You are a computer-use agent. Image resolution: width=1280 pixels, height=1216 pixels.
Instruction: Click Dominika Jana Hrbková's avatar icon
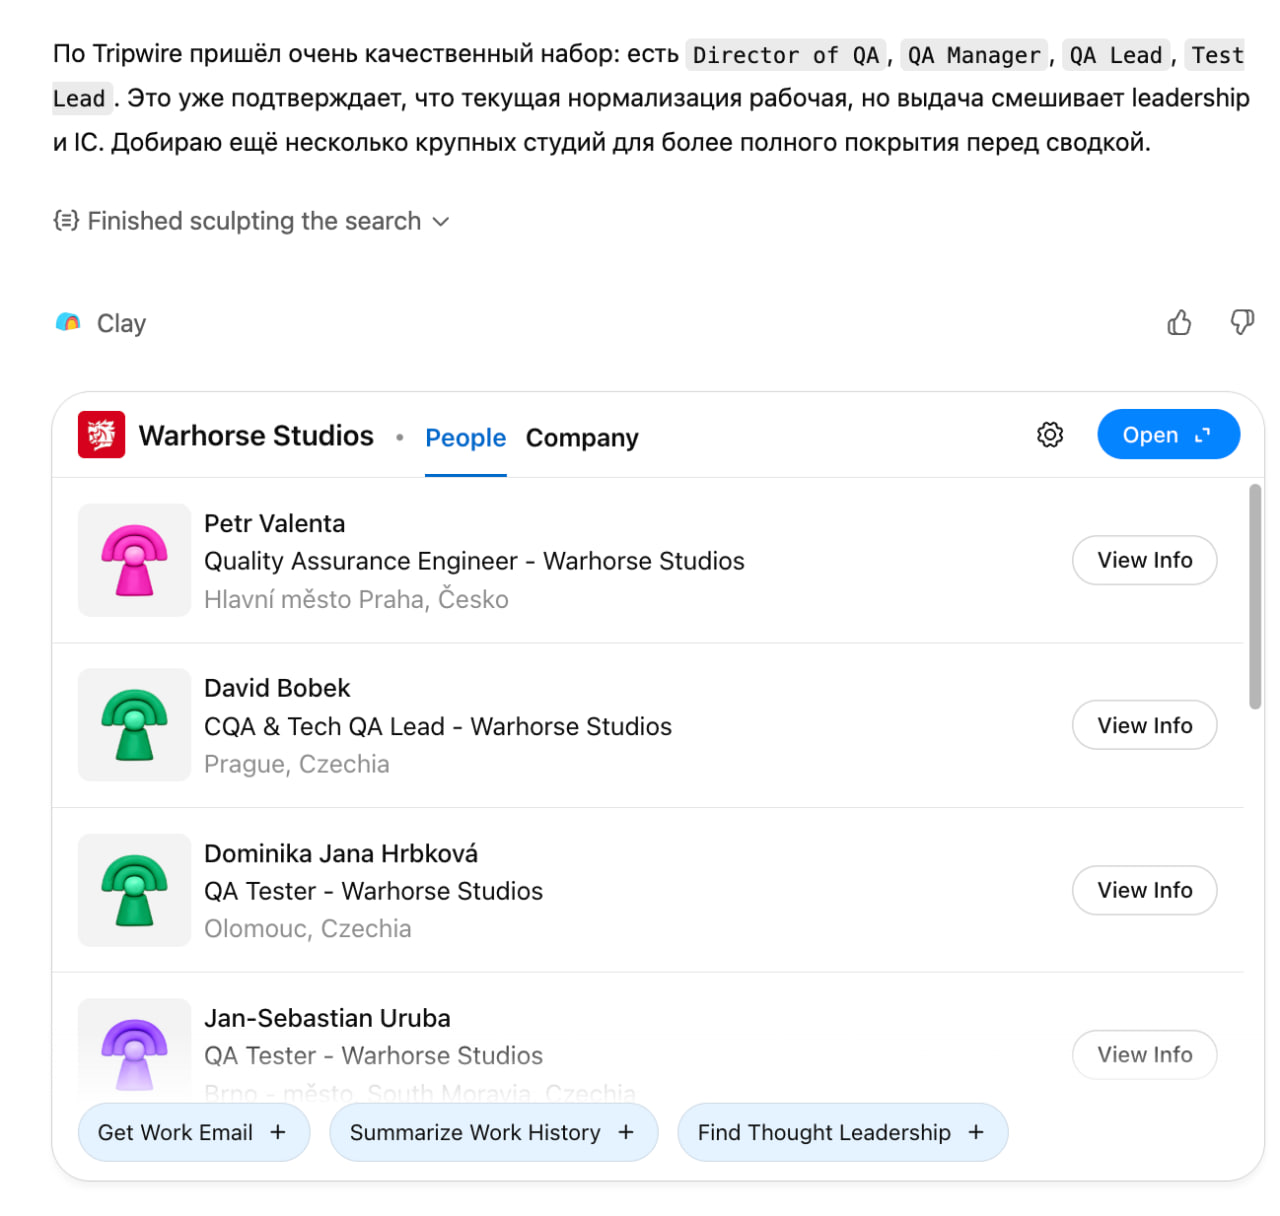coord(134,890)
